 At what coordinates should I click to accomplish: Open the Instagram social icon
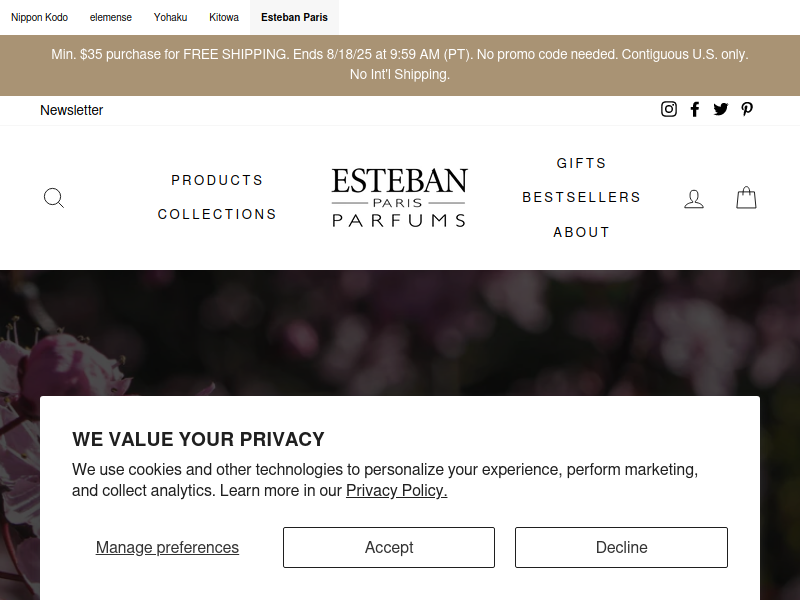[669, 109]
